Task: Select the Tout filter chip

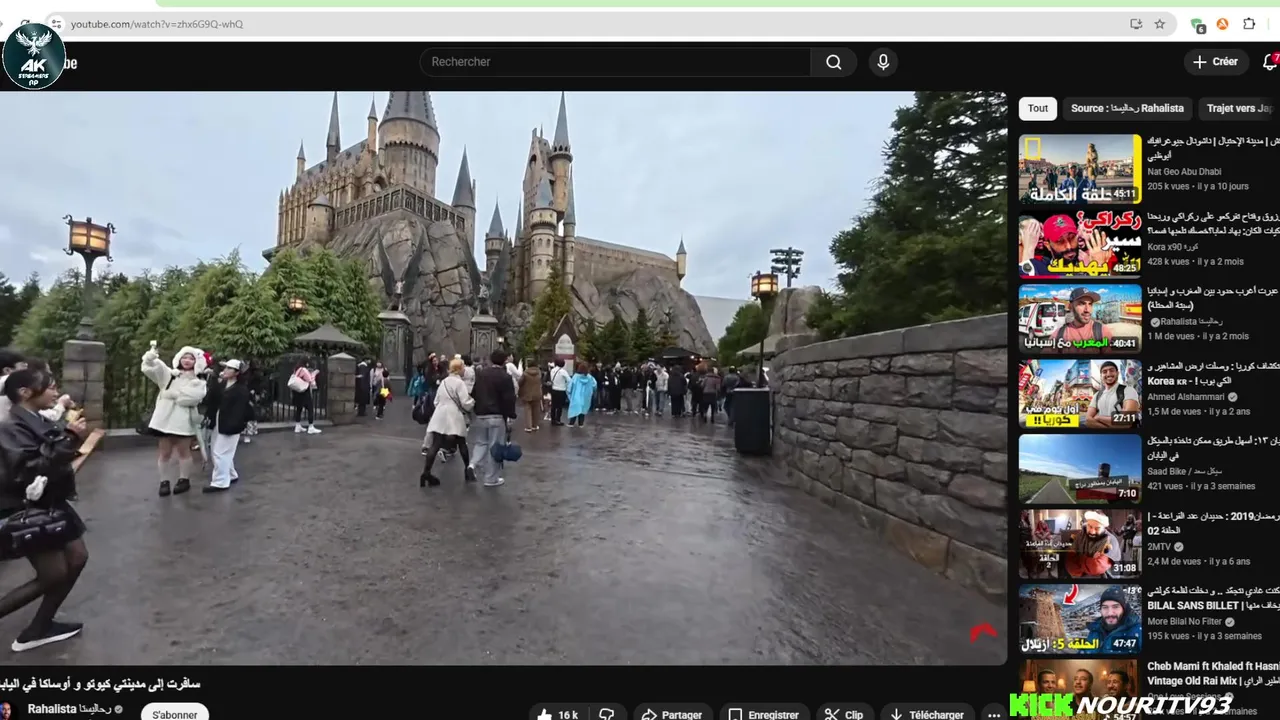Action: point(1038,108)
